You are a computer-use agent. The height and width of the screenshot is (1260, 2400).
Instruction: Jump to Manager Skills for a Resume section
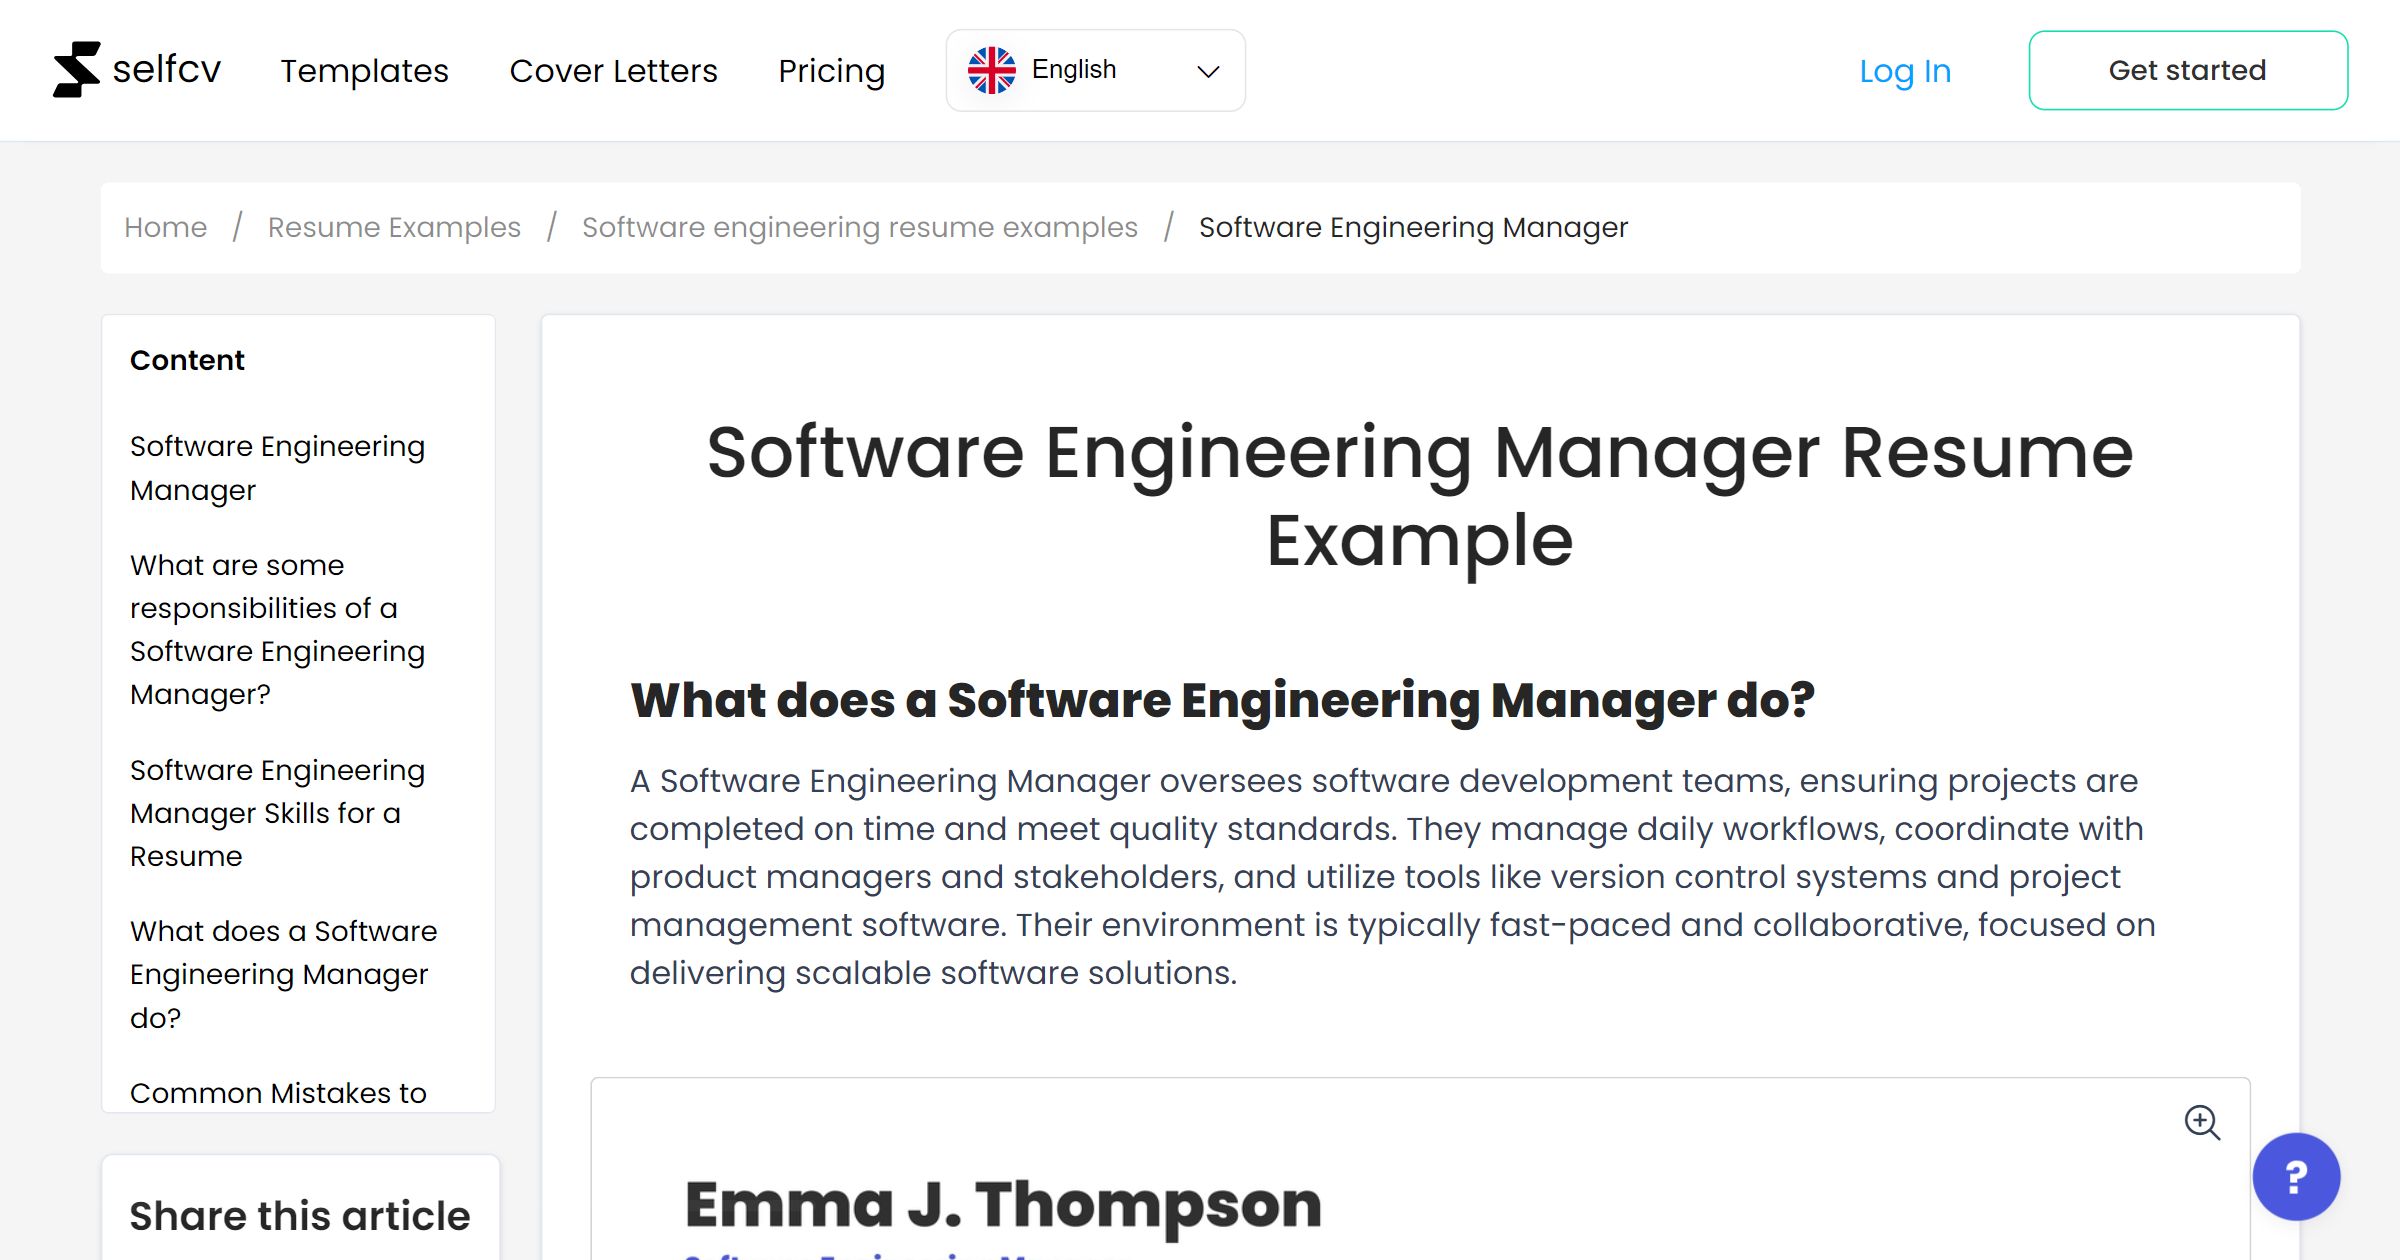click(x=277, y=813)
